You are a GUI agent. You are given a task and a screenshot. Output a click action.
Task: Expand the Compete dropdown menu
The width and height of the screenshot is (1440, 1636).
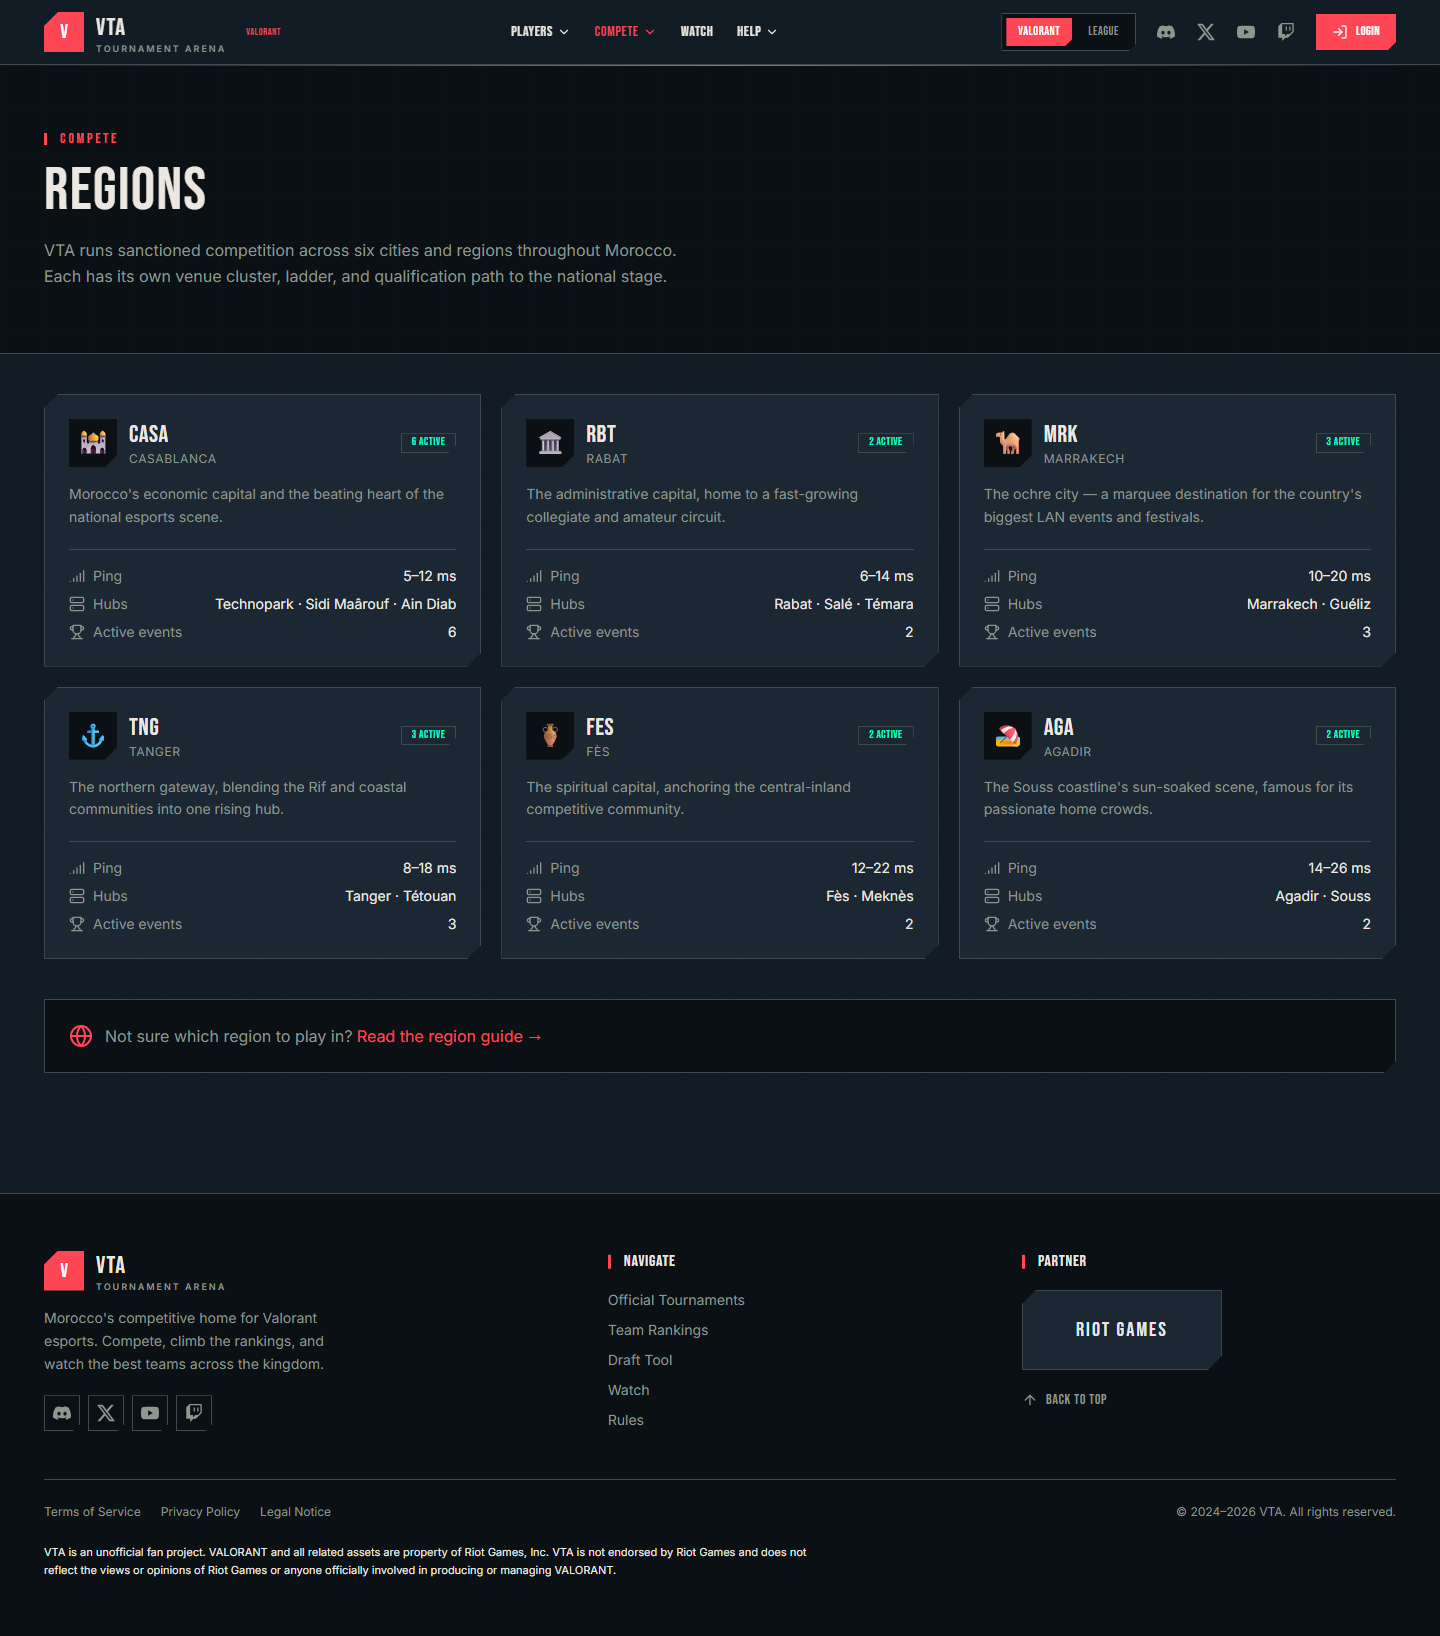point(624,32)
